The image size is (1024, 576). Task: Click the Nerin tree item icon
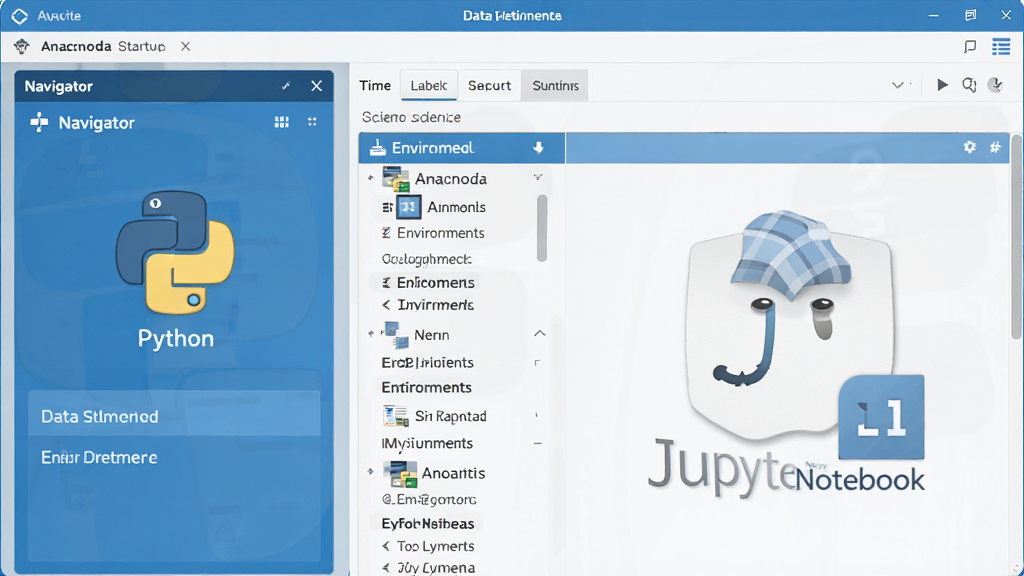pyautogui.click(x=396, y=335)
